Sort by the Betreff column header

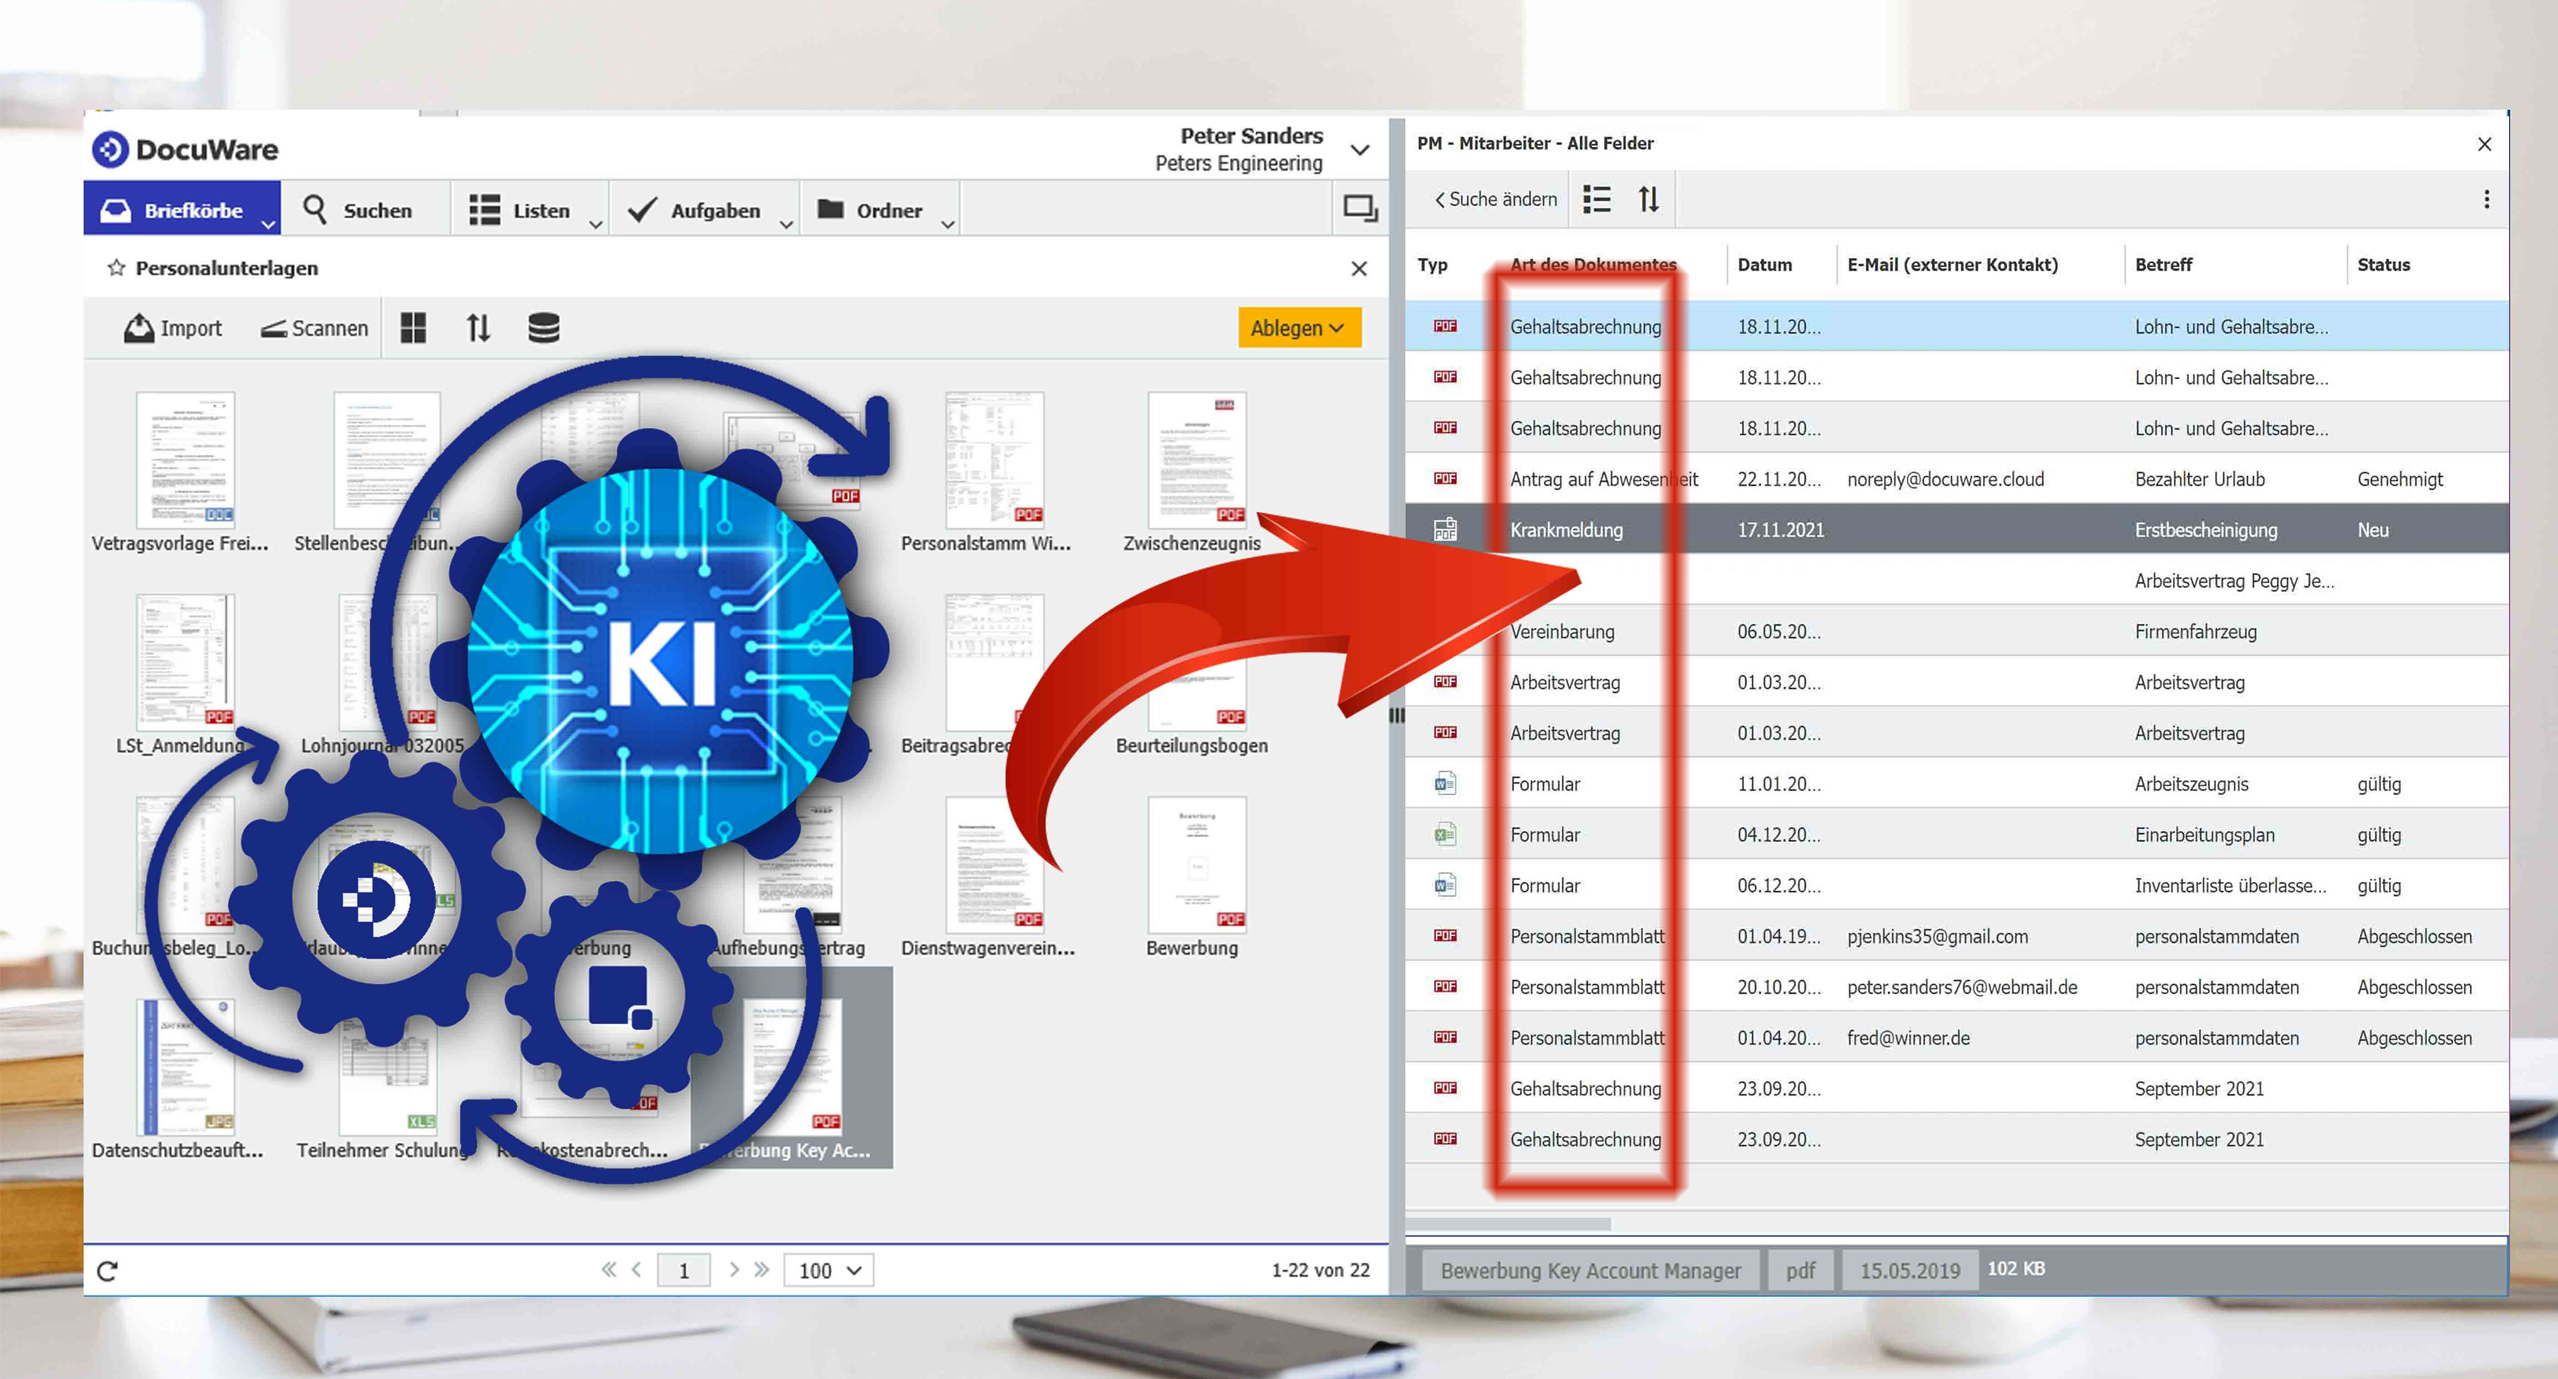tap(2163, 265)
